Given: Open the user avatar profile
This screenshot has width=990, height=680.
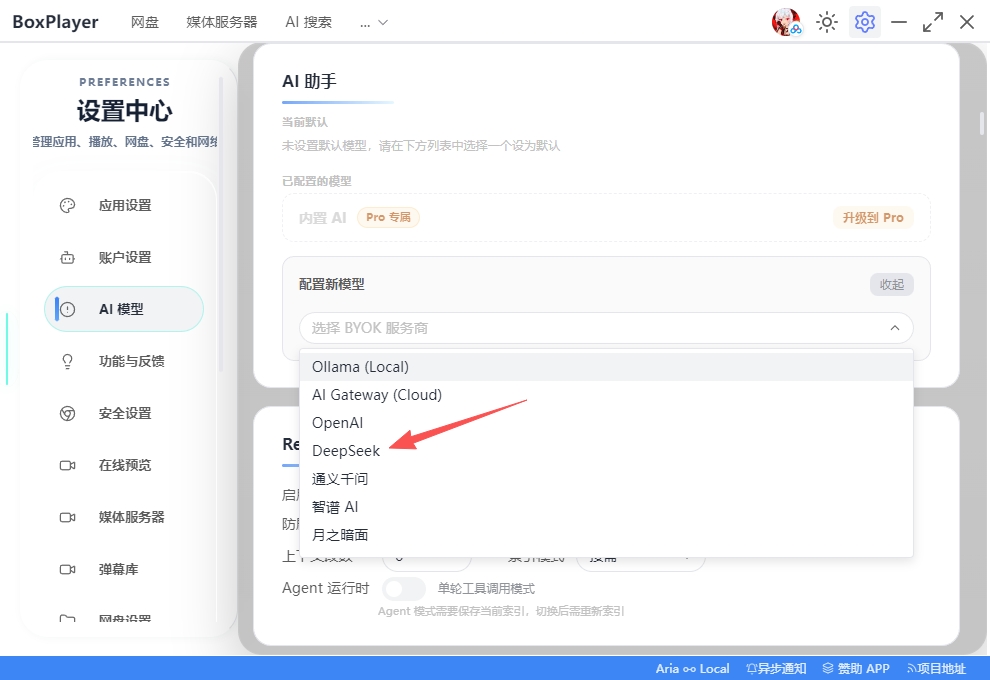Looking at the screenshot, I should tap(786, 22).
